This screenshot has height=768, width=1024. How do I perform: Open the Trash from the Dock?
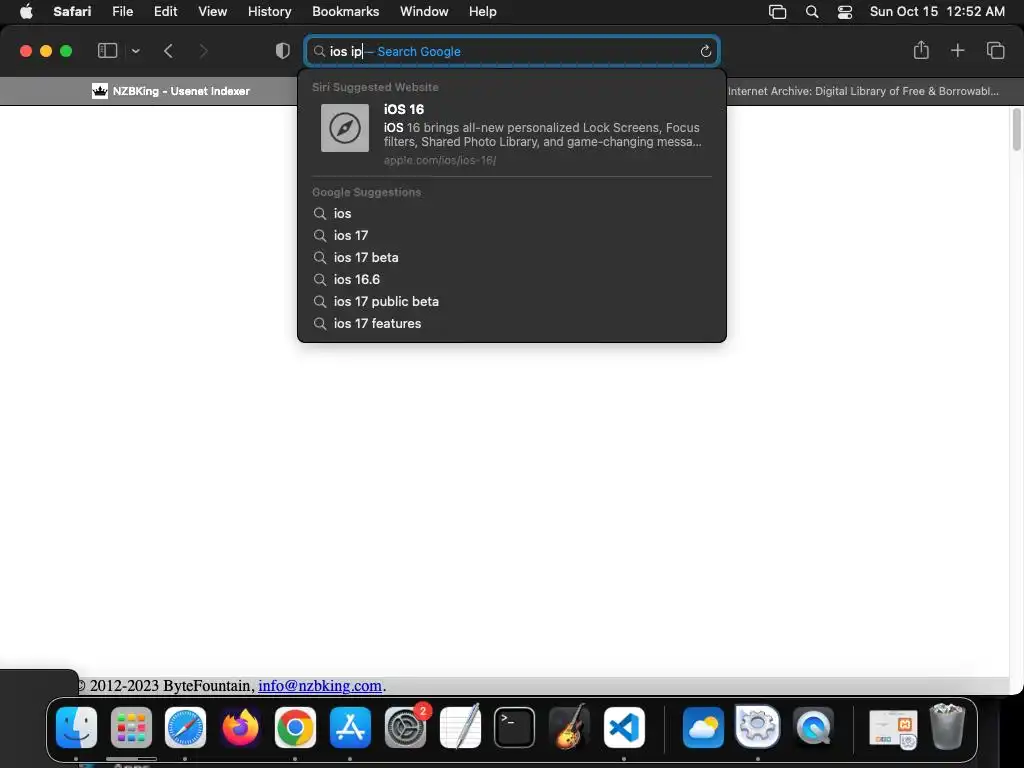pyautogui.click(x=947, y=726)
